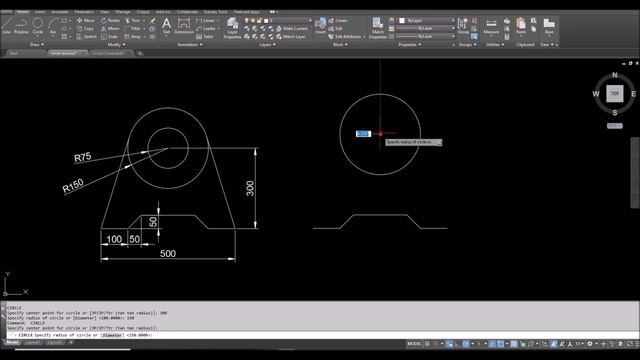640x360 pixels.
Task: Click Make Current layer button
Action: pos(292,29)
